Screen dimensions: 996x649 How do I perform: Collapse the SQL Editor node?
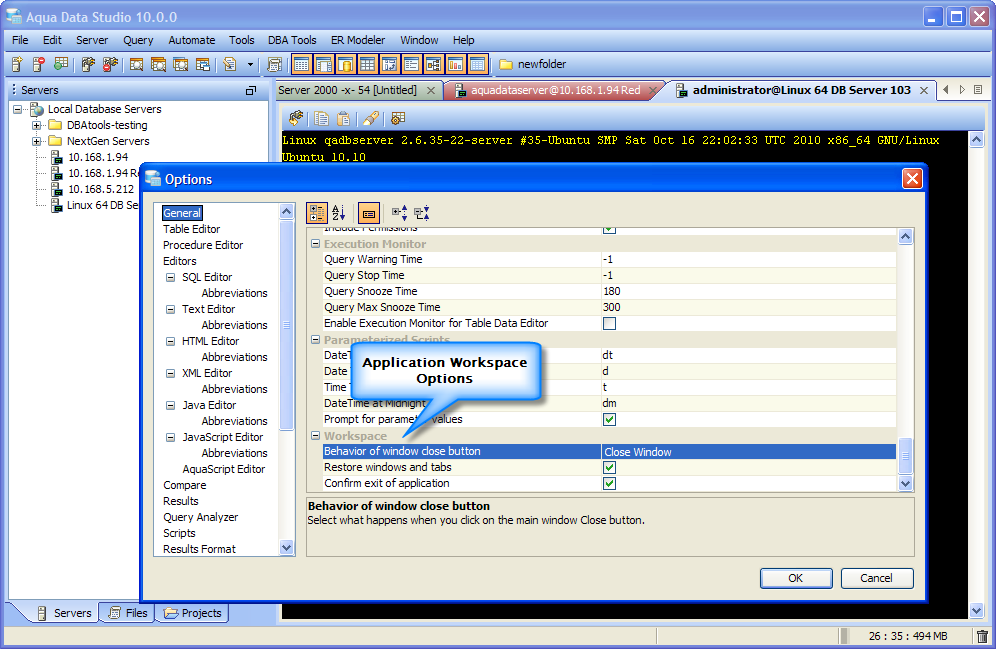click(170, 278)
